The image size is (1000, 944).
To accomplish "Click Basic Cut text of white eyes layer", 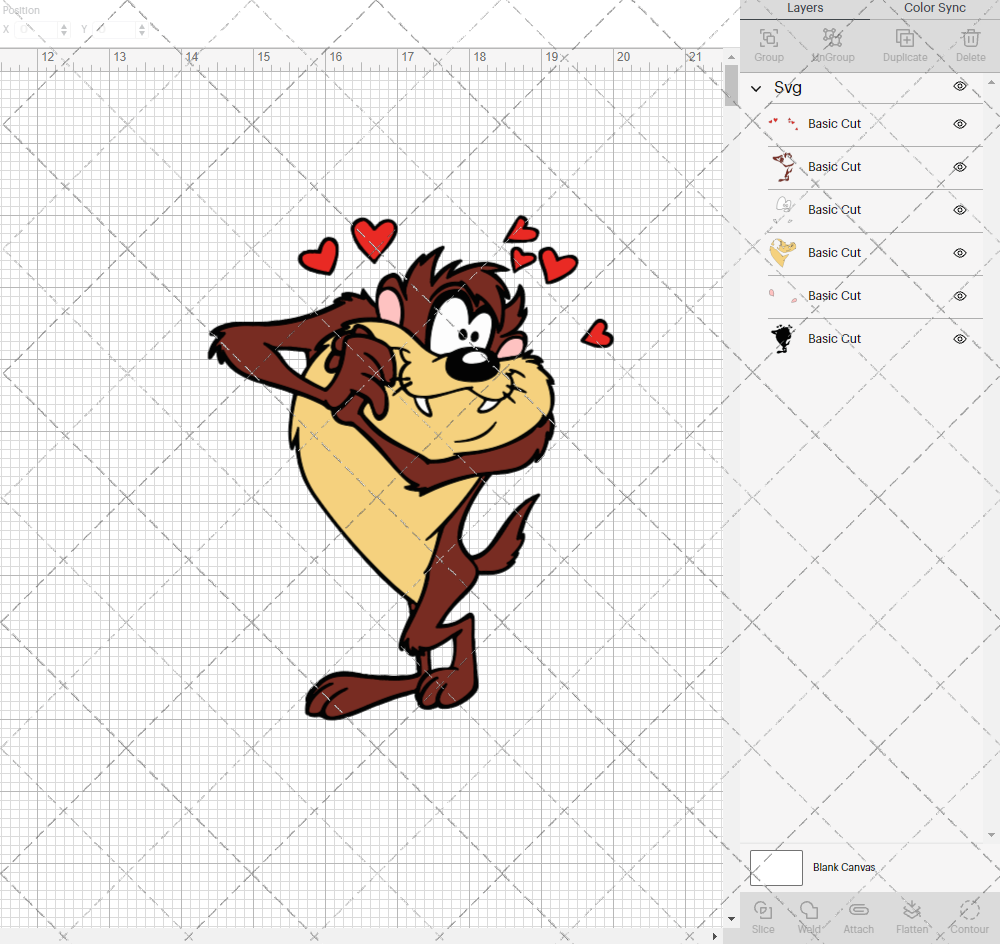I will click(834, 210).
